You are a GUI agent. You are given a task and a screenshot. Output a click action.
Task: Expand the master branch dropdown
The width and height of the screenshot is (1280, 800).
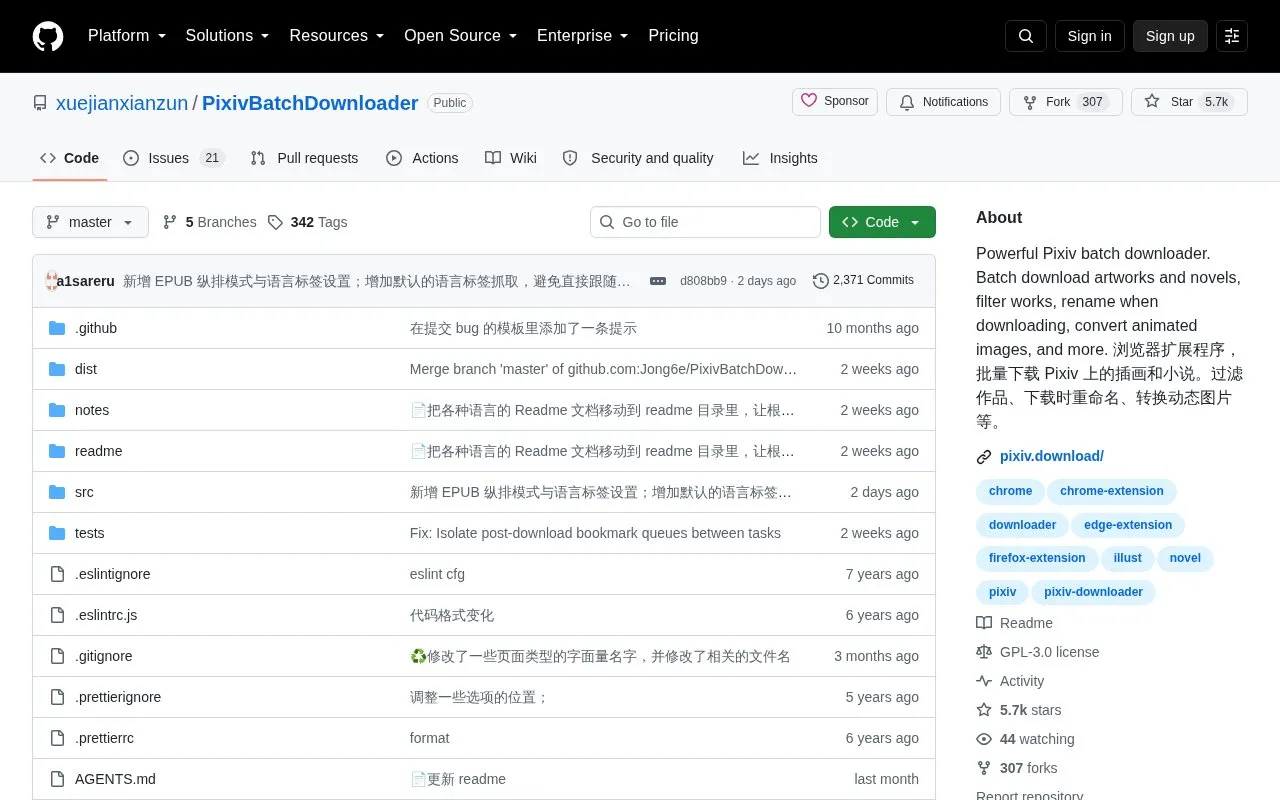90,222
